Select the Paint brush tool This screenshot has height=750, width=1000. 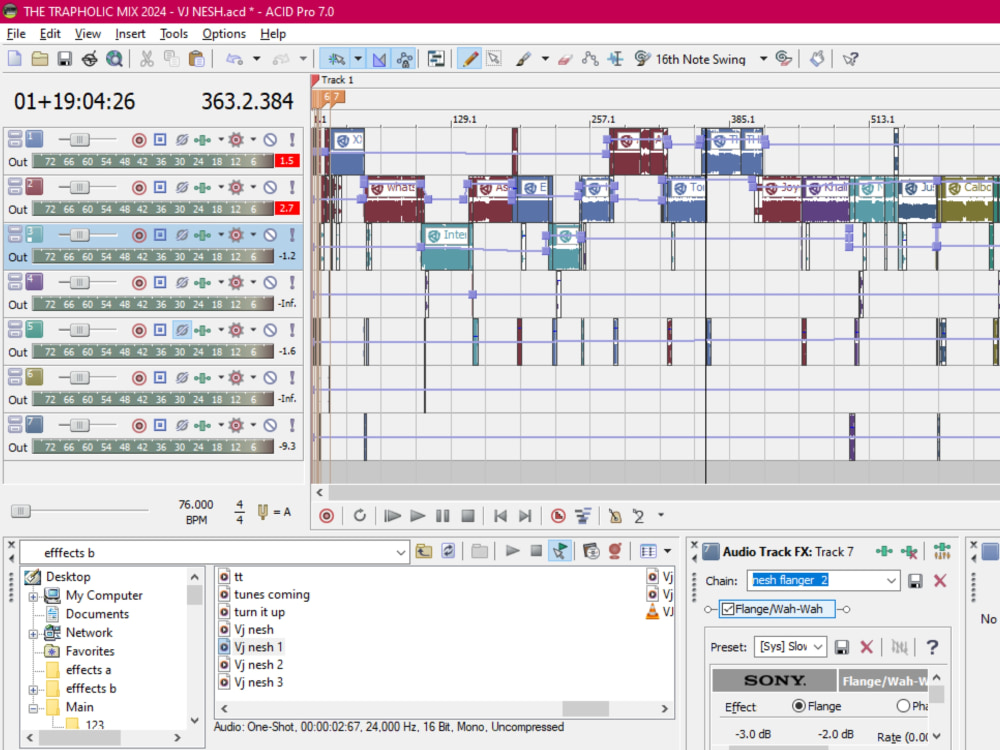pos(523,59)
